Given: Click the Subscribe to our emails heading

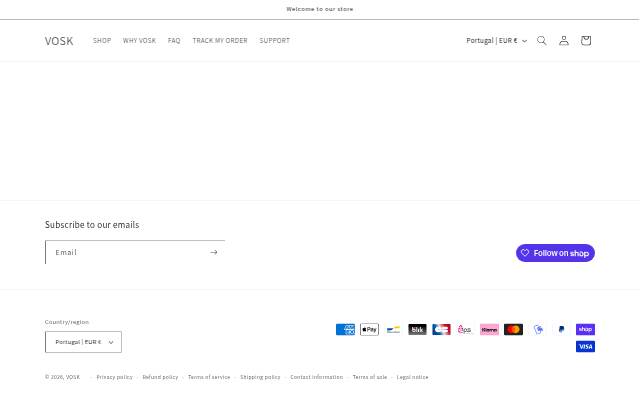Looking at the screenshot, I should 92,224.
